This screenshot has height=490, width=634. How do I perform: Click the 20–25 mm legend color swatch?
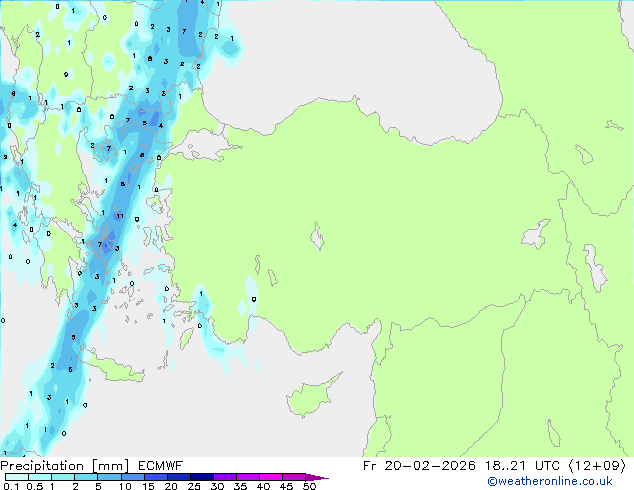178,477
